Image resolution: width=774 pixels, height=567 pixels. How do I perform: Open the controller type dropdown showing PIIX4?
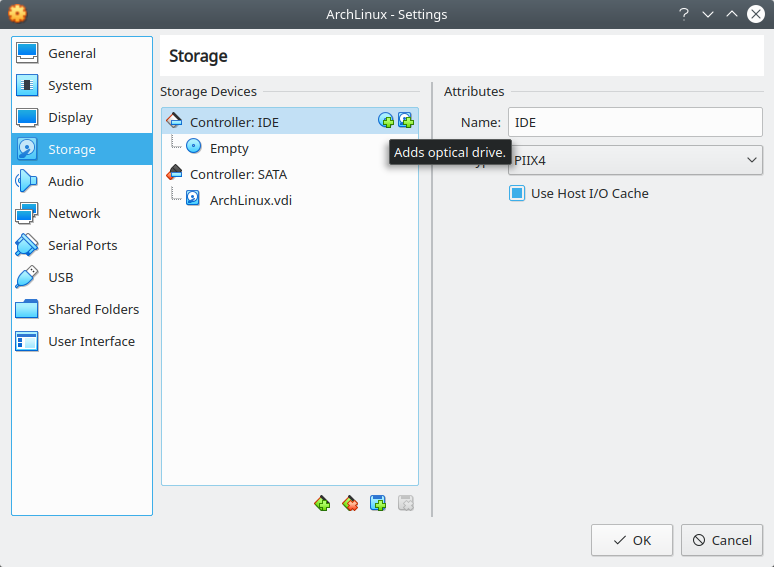tap(635, 160)
